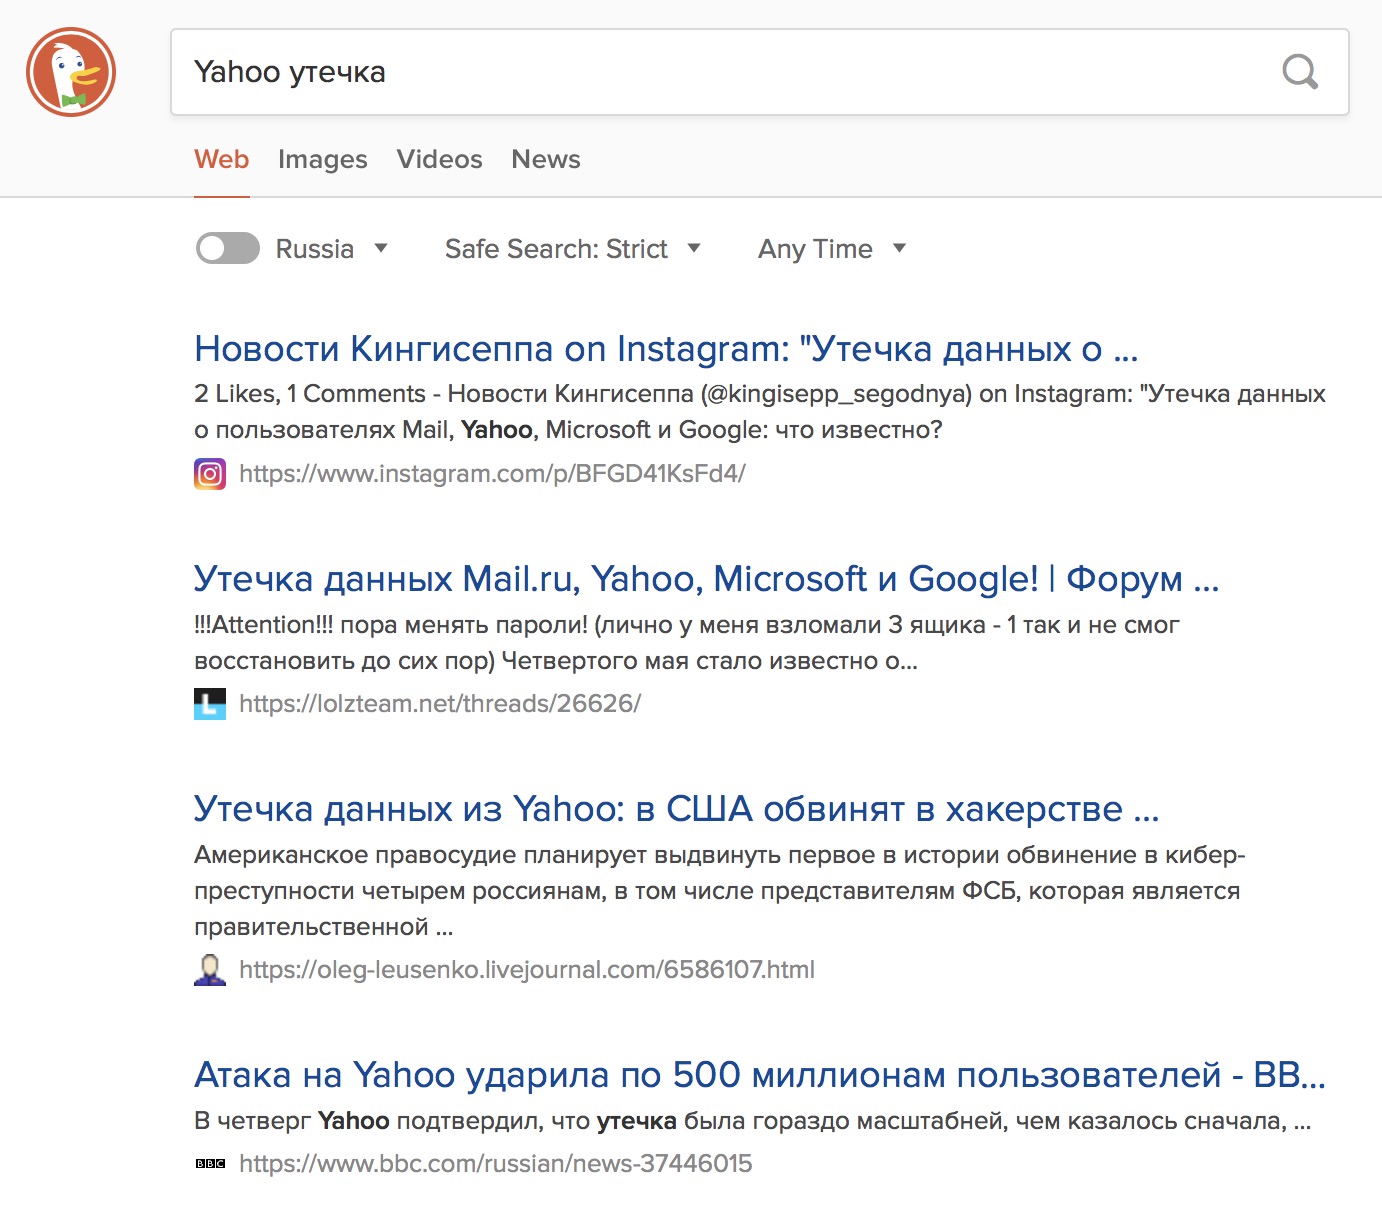Open the Any Time filter dropdown

[x=831, y=249]
